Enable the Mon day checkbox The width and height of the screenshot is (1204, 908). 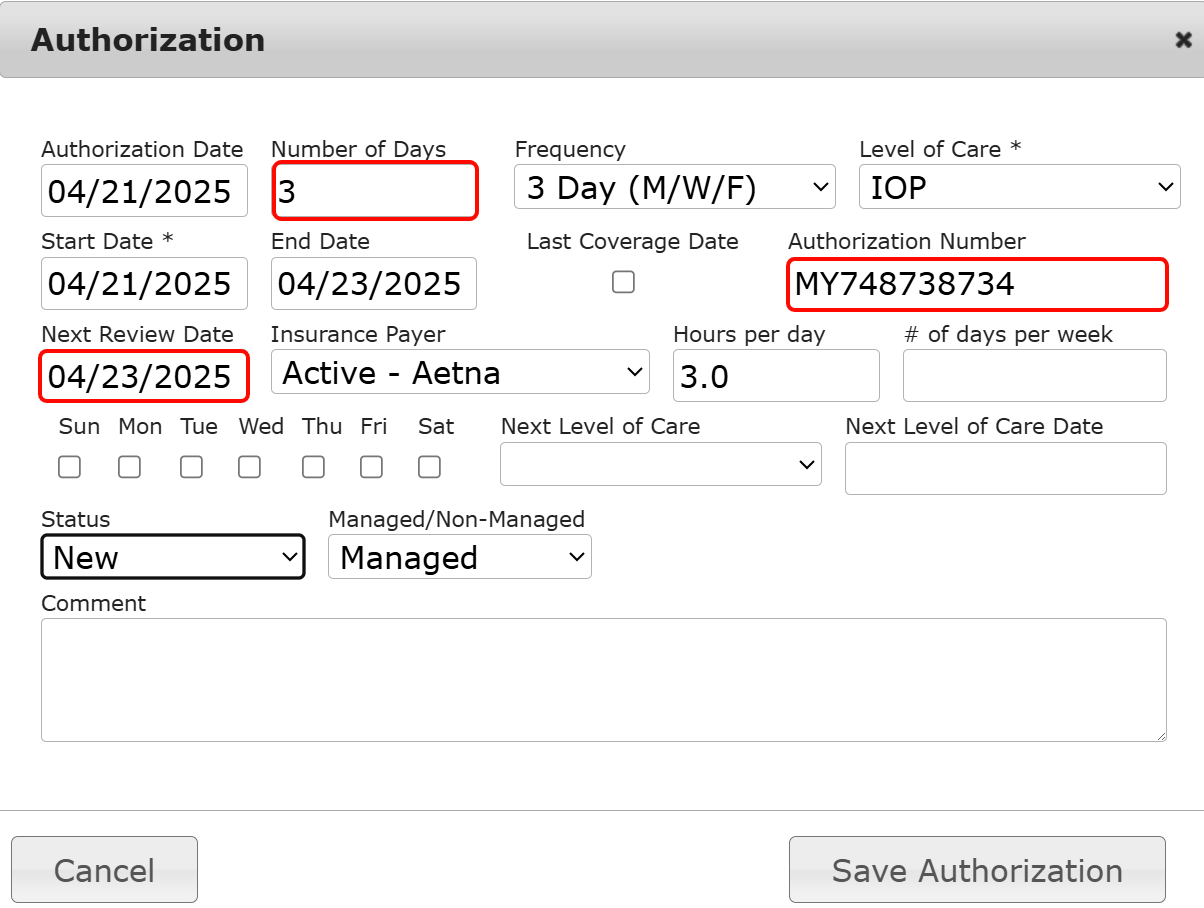[129, 467]
